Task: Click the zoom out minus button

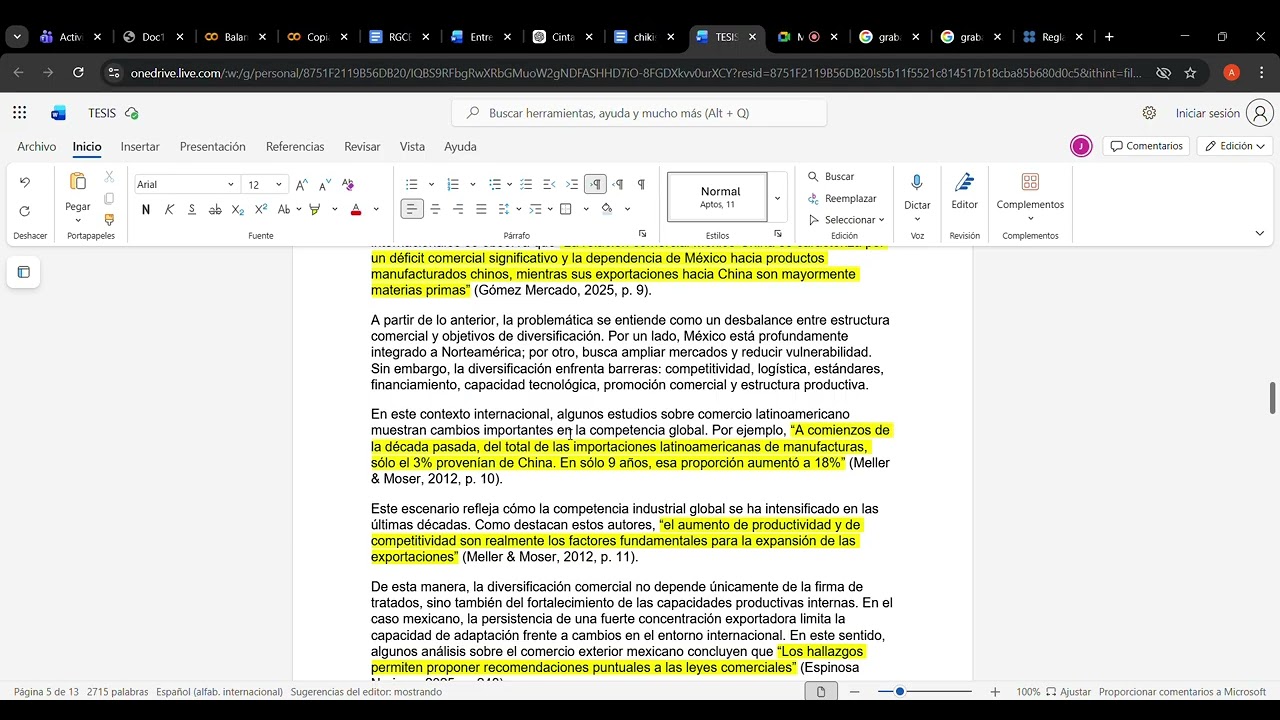Action: click(854, 692)
